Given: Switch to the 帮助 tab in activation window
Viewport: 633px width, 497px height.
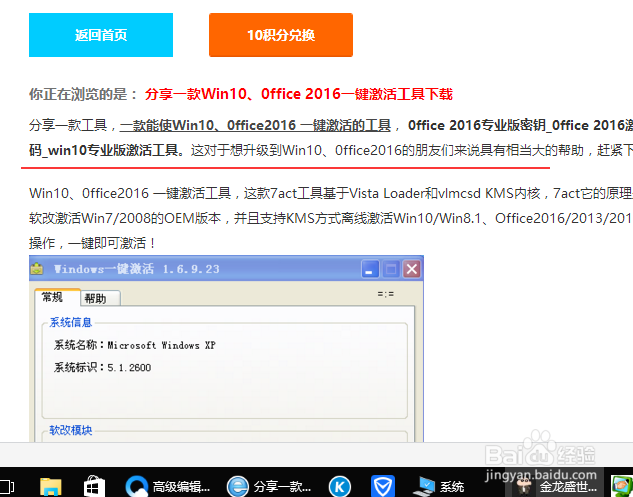Looking at the screenshot, I should [100, 298].
